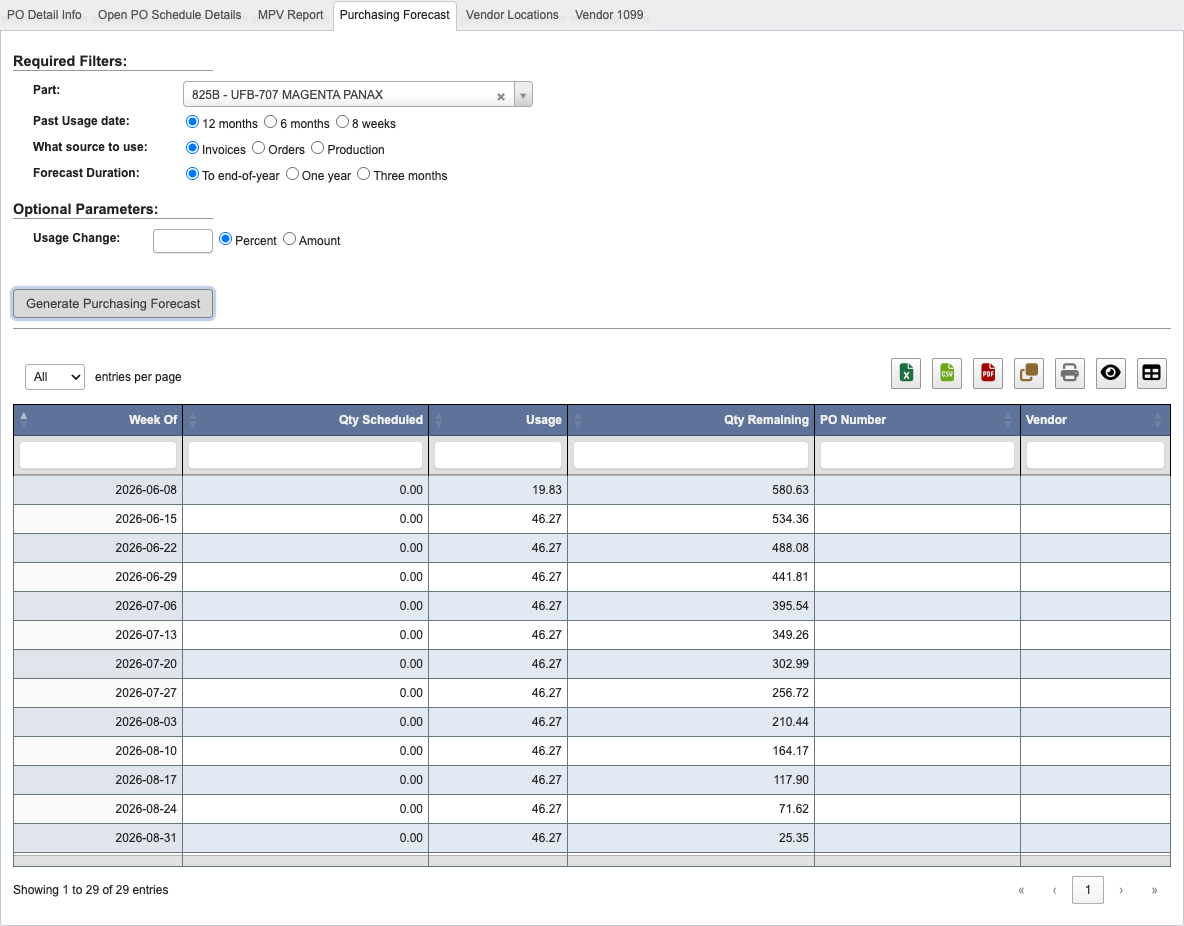Clear the selected part with the x
The width and height of the screenshot is (1184, 926).
pyautogui.click(x=501, y=97)
